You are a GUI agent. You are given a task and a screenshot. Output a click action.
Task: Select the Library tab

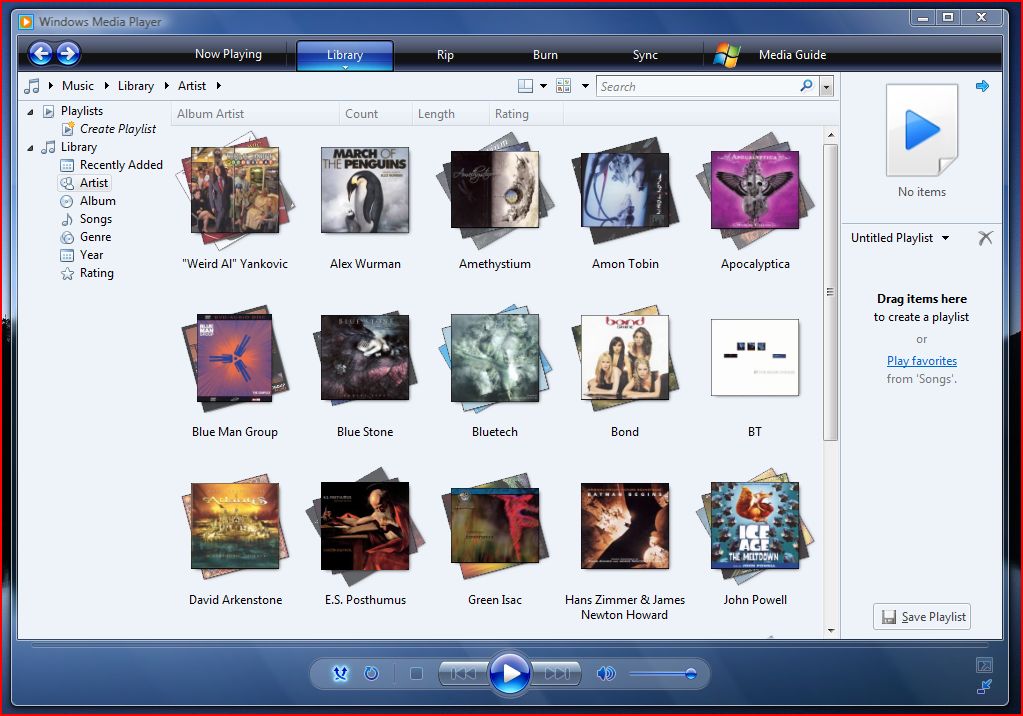tap(344, 55)
